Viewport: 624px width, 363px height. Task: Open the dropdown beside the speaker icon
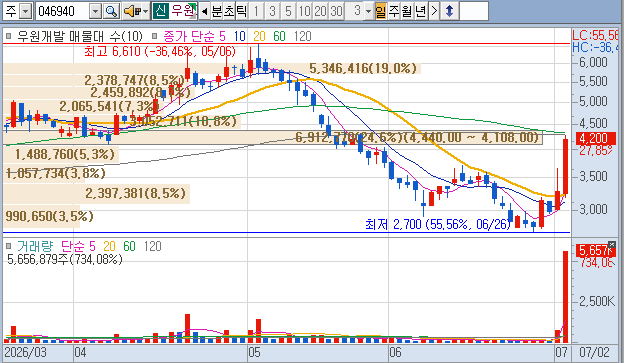click(x=146, y=11)
